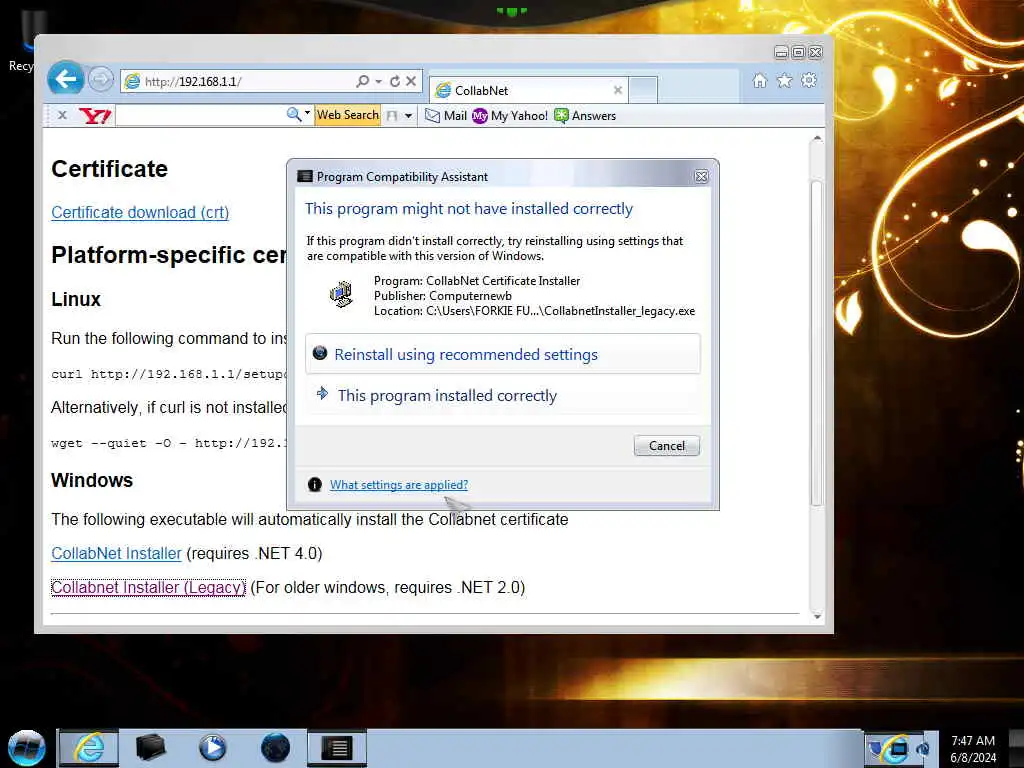
Task: Click the CollabNet installer program icon
Action: click(x=342, y=295)
